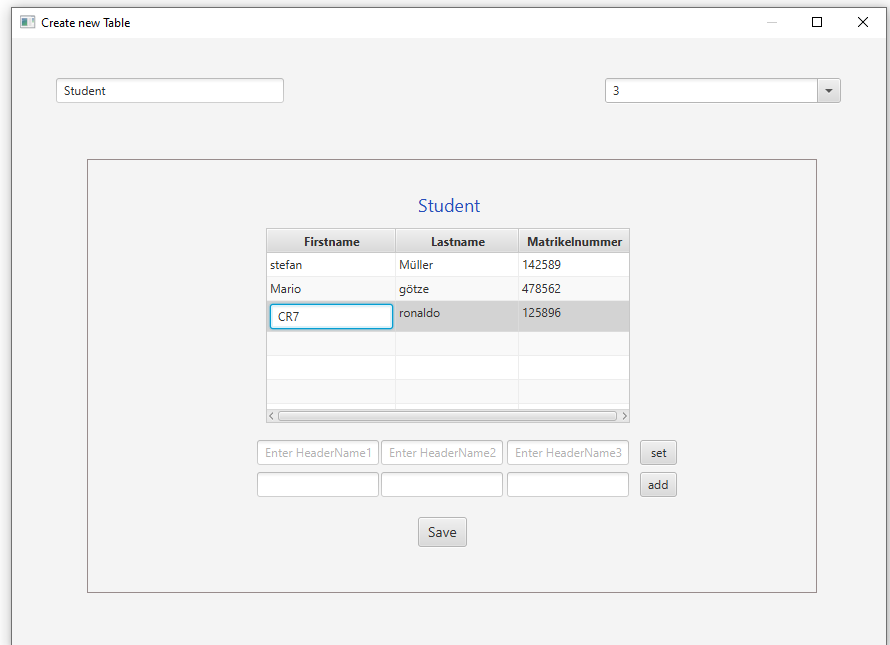The height and width of the screenshot is (645, 890).
Task: Click the Matrikelnummer column header
Action: [x=573, y=241]
